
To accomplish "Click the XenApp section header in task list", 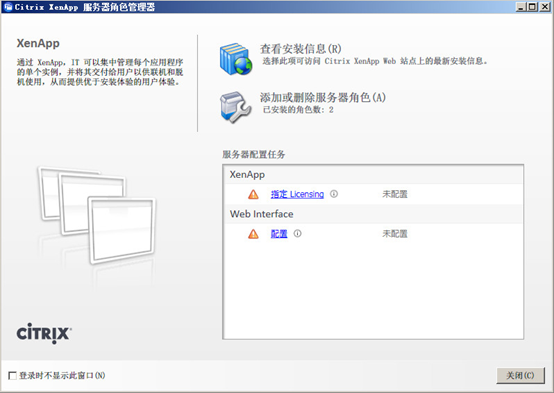I will click(373, 175).
